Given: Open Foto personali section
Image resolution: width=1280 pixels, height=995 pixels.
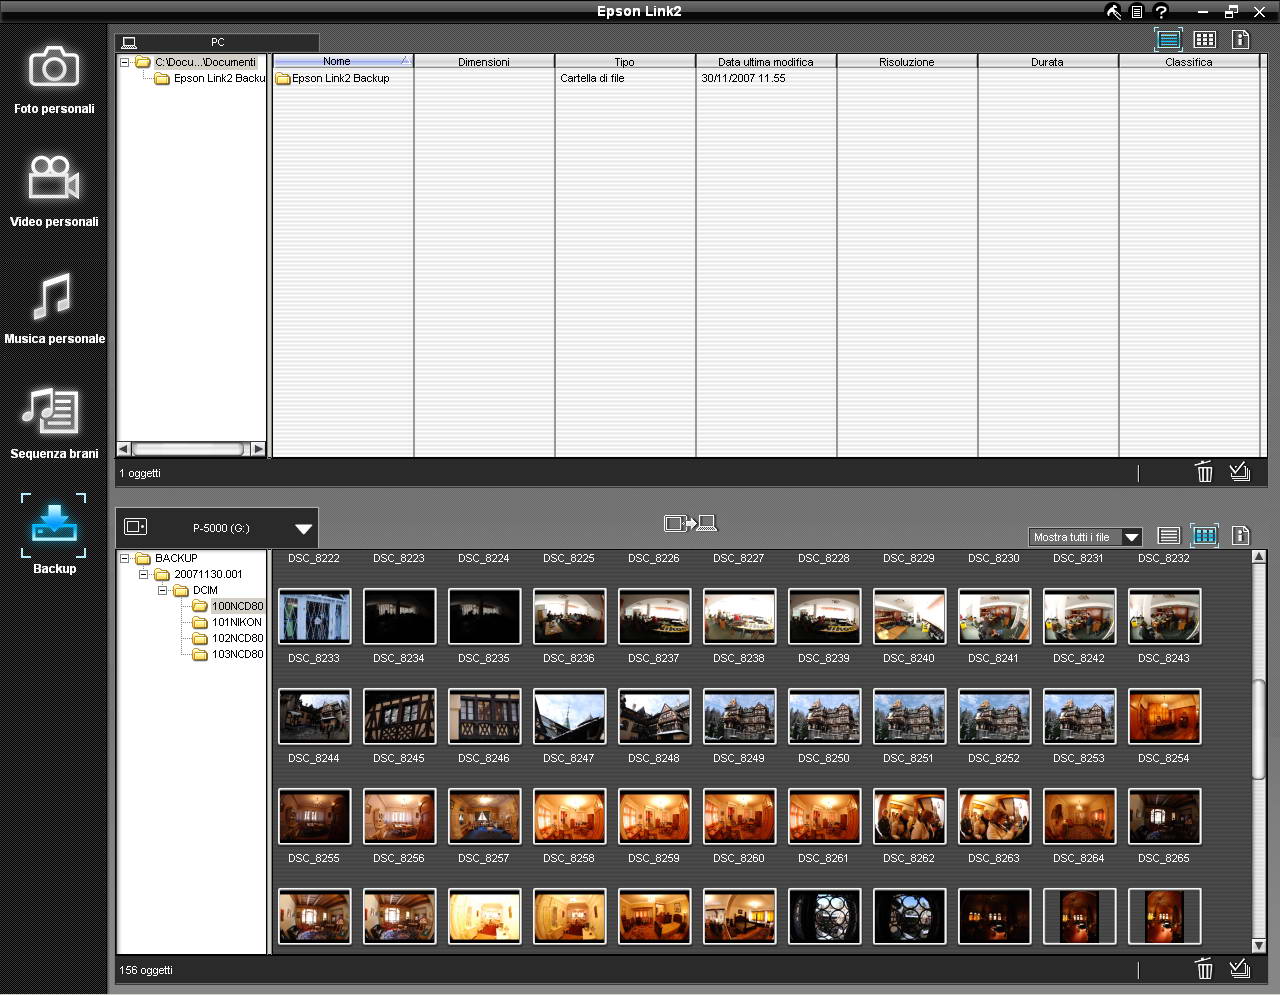Looking at the screenshot, I should pos(54,80).
